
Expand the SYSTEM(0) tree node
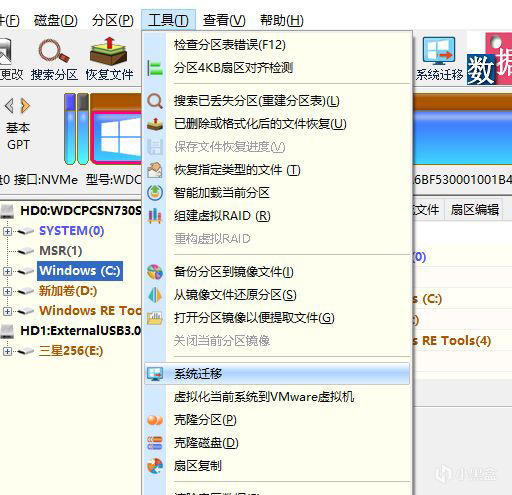coord(7,231)
